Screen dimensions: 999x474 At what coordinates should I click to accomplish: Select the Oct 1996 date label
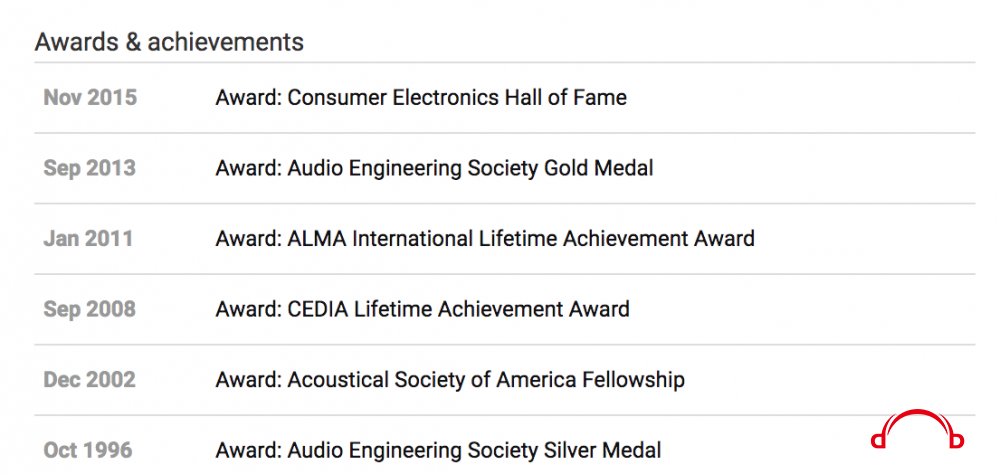point(88,450)
